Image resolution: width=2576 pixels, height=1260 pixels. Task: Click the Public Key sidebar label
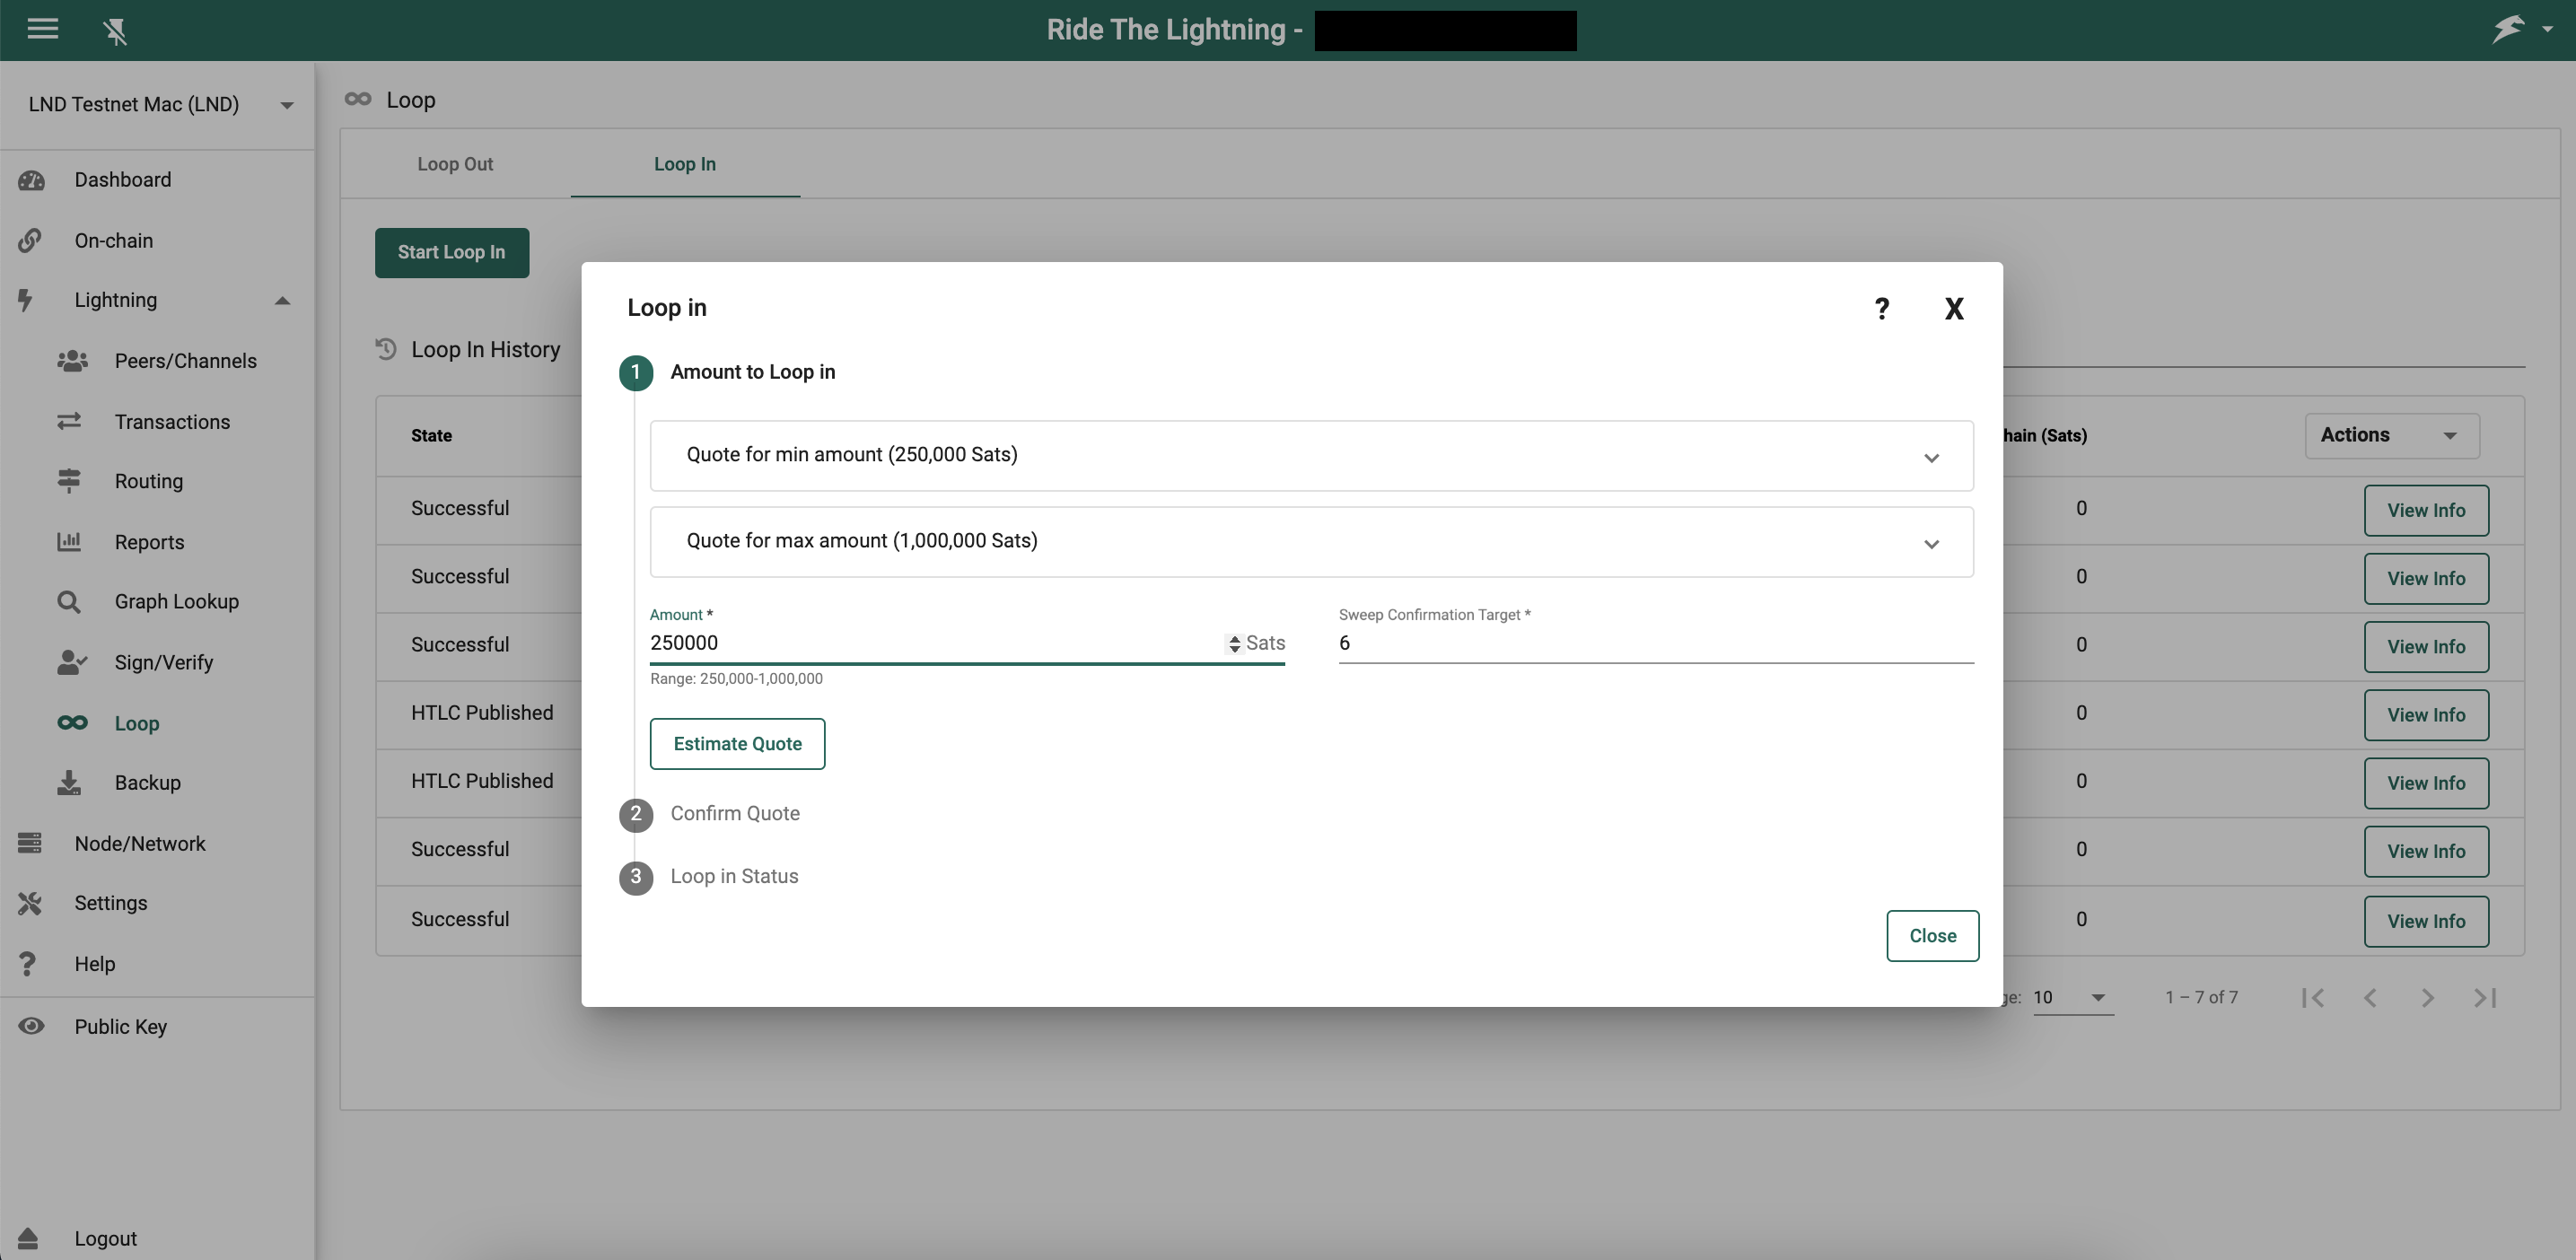[x=120, y=1027]
